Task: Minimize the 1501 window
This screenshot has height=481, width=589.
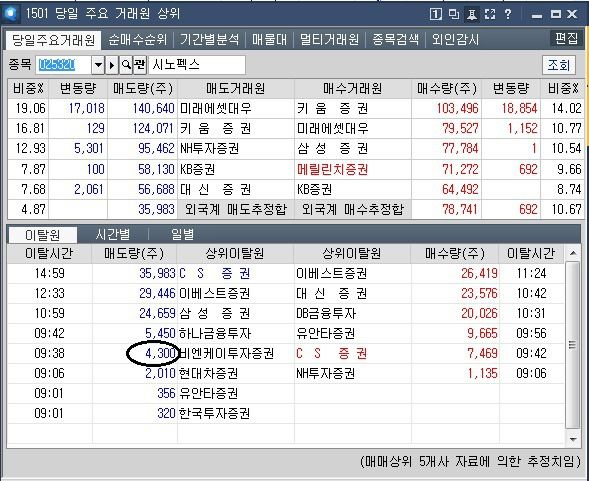Action: point(537,15)
